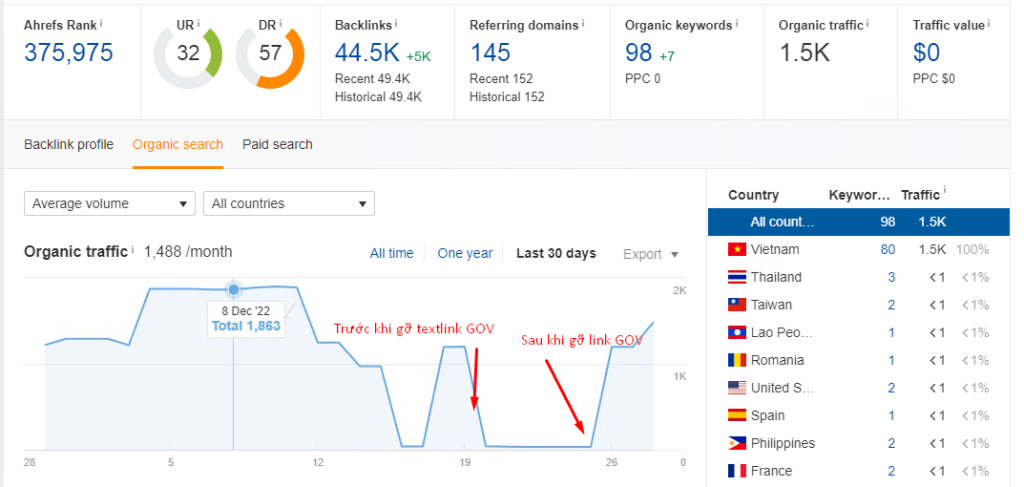Switch to Backlink profile tab
This screenshot has width=1024, height=487.
pyautogui.click(x=69, y=144)
